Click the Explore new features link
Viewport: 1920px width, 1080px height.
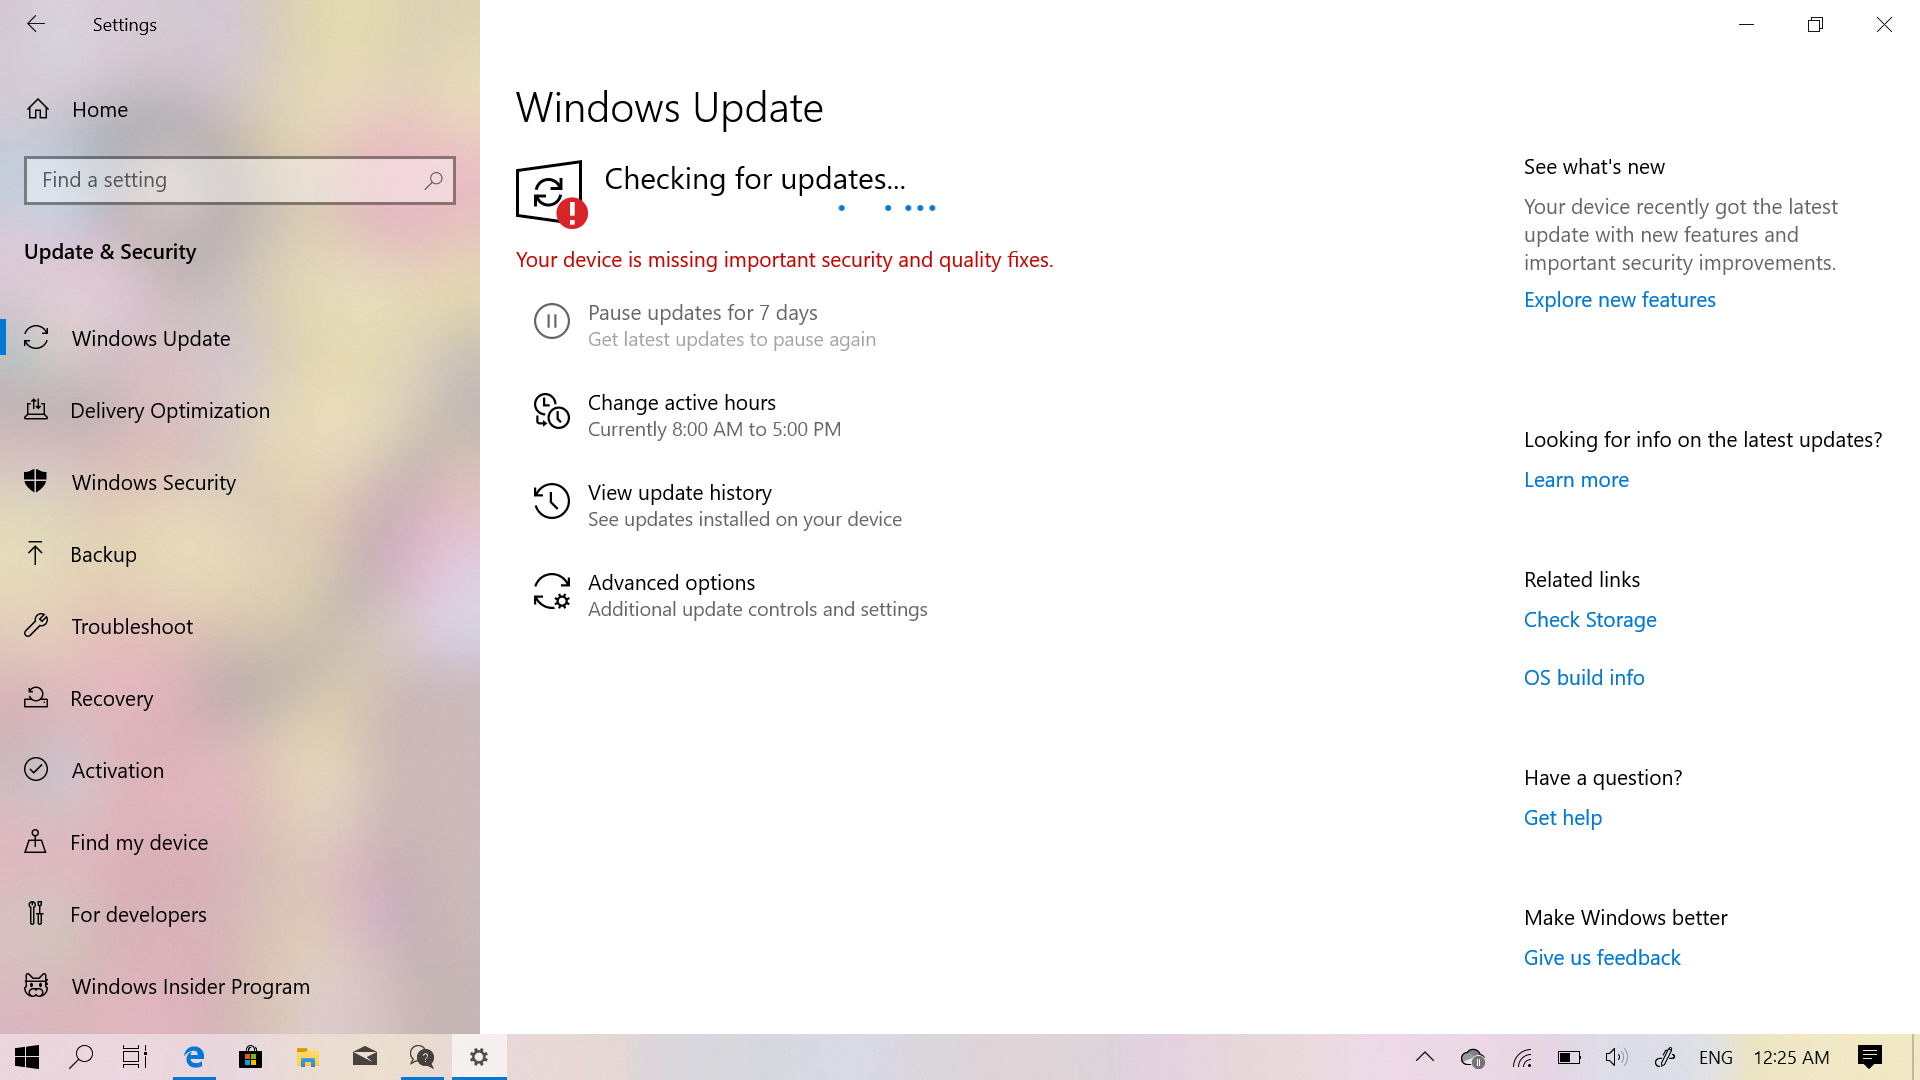pyautogui.click(x=1619, y=299)
